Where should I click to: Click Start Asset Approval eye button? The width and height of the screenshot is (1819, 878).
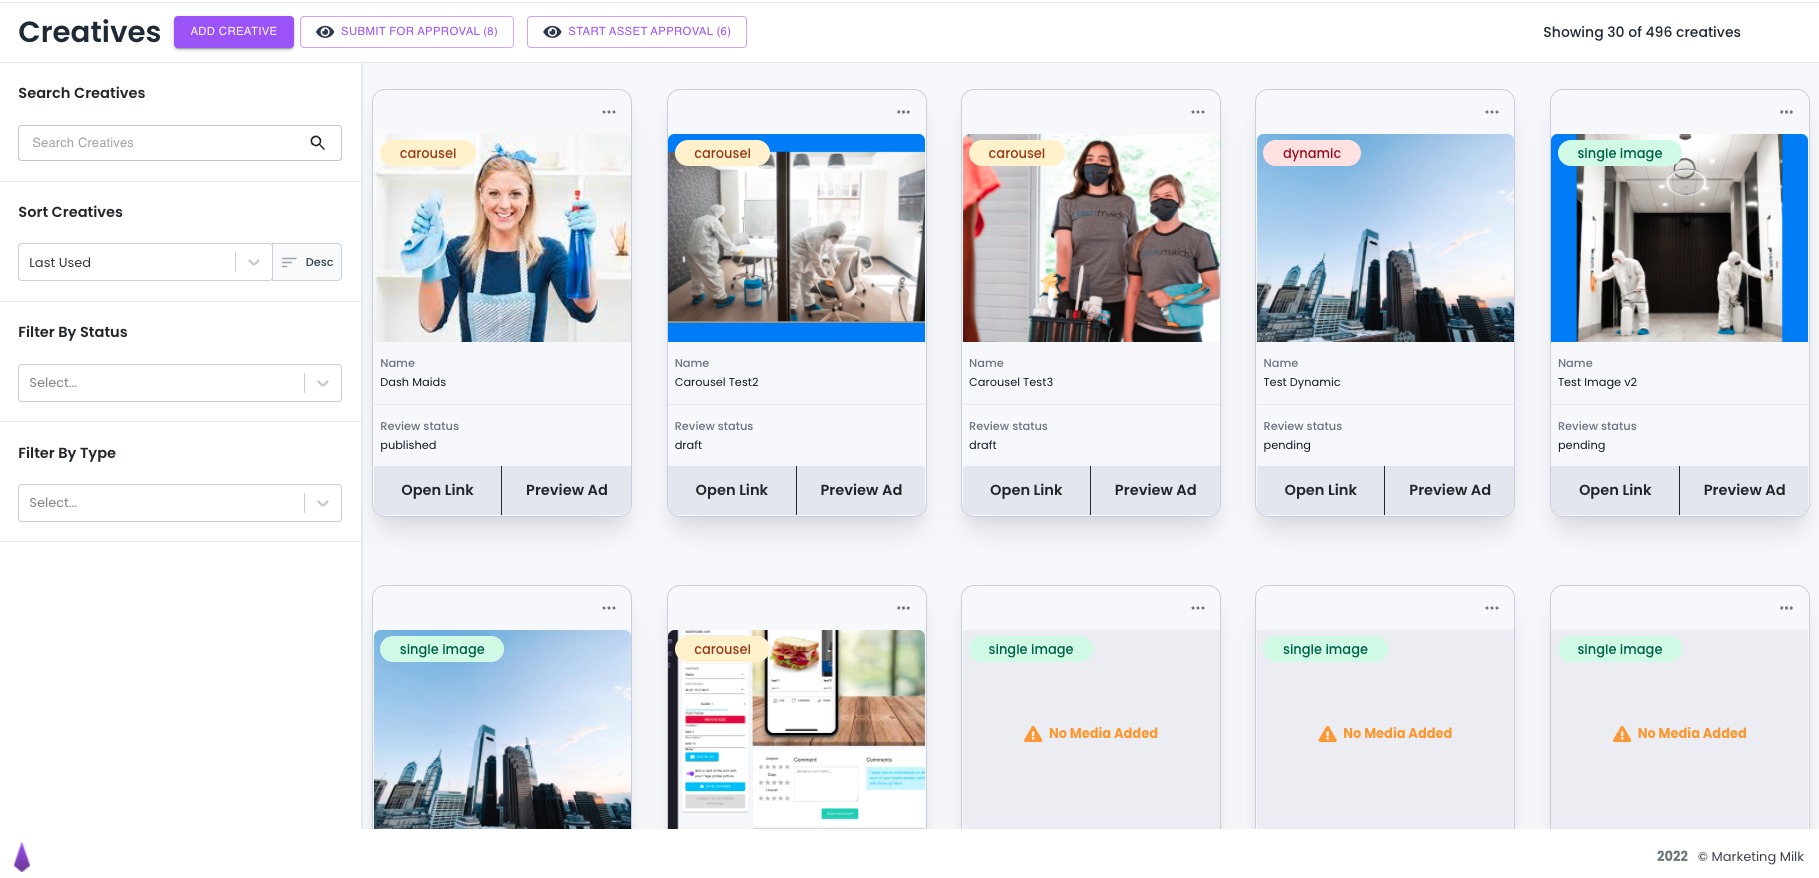tap(637, 32)
